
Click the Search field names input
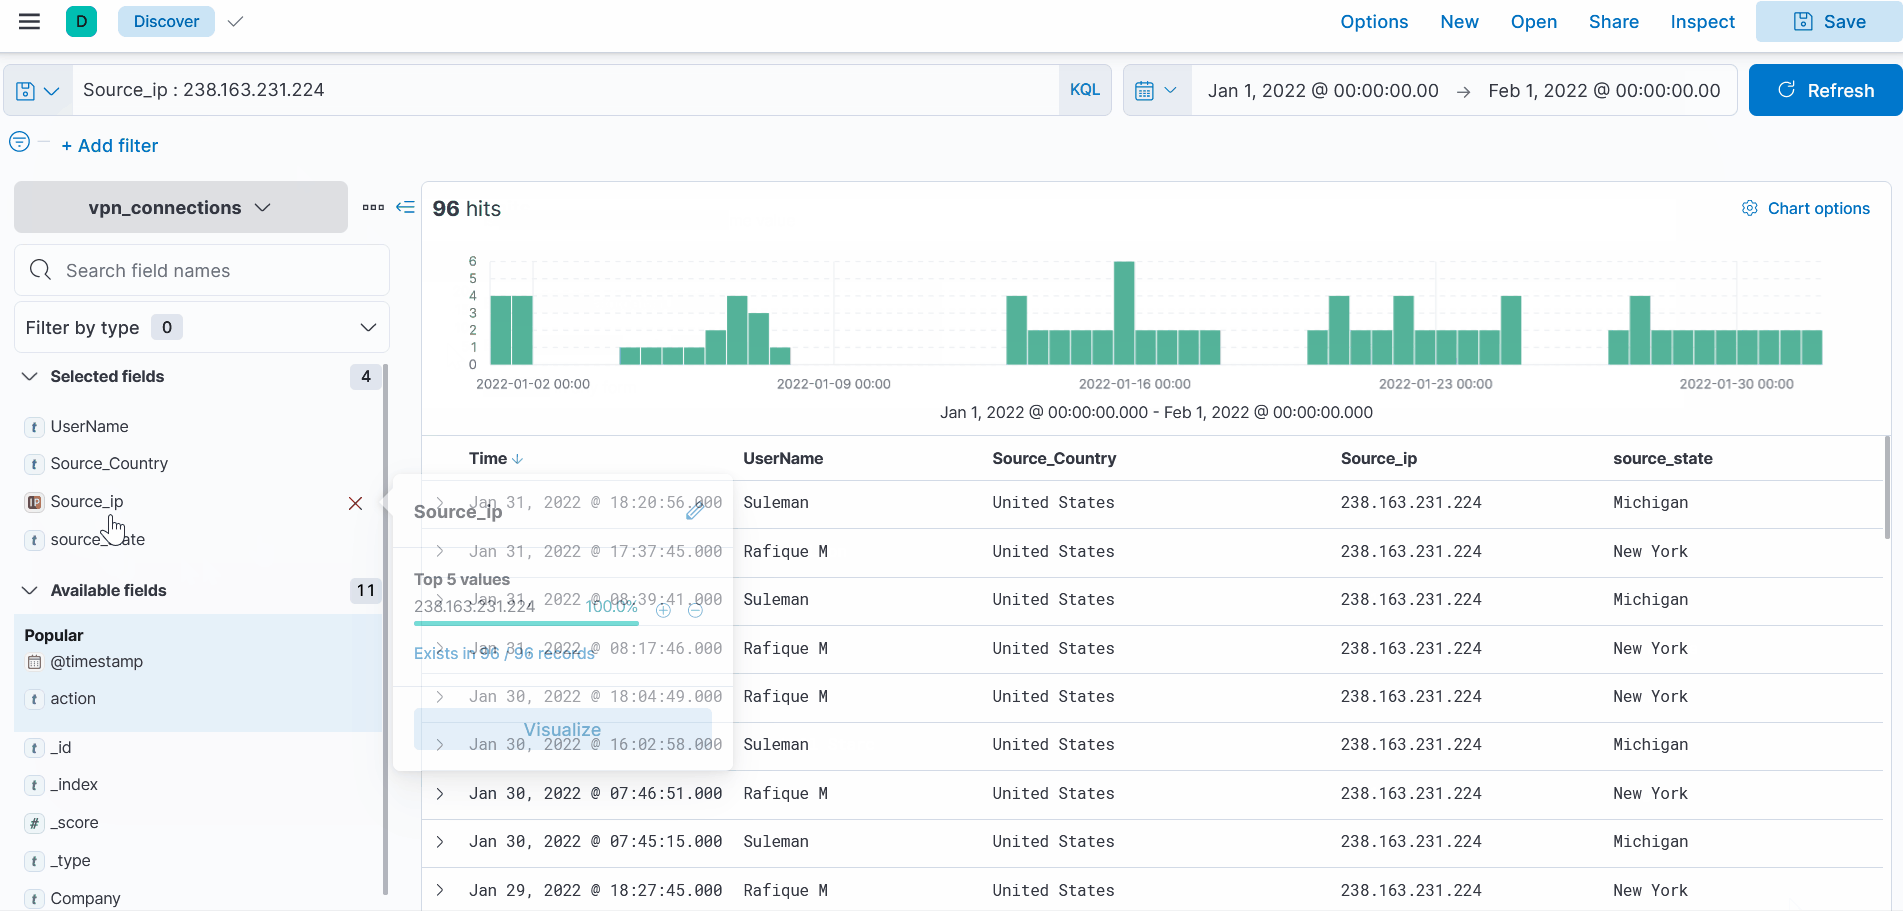(x=202, y=270)
